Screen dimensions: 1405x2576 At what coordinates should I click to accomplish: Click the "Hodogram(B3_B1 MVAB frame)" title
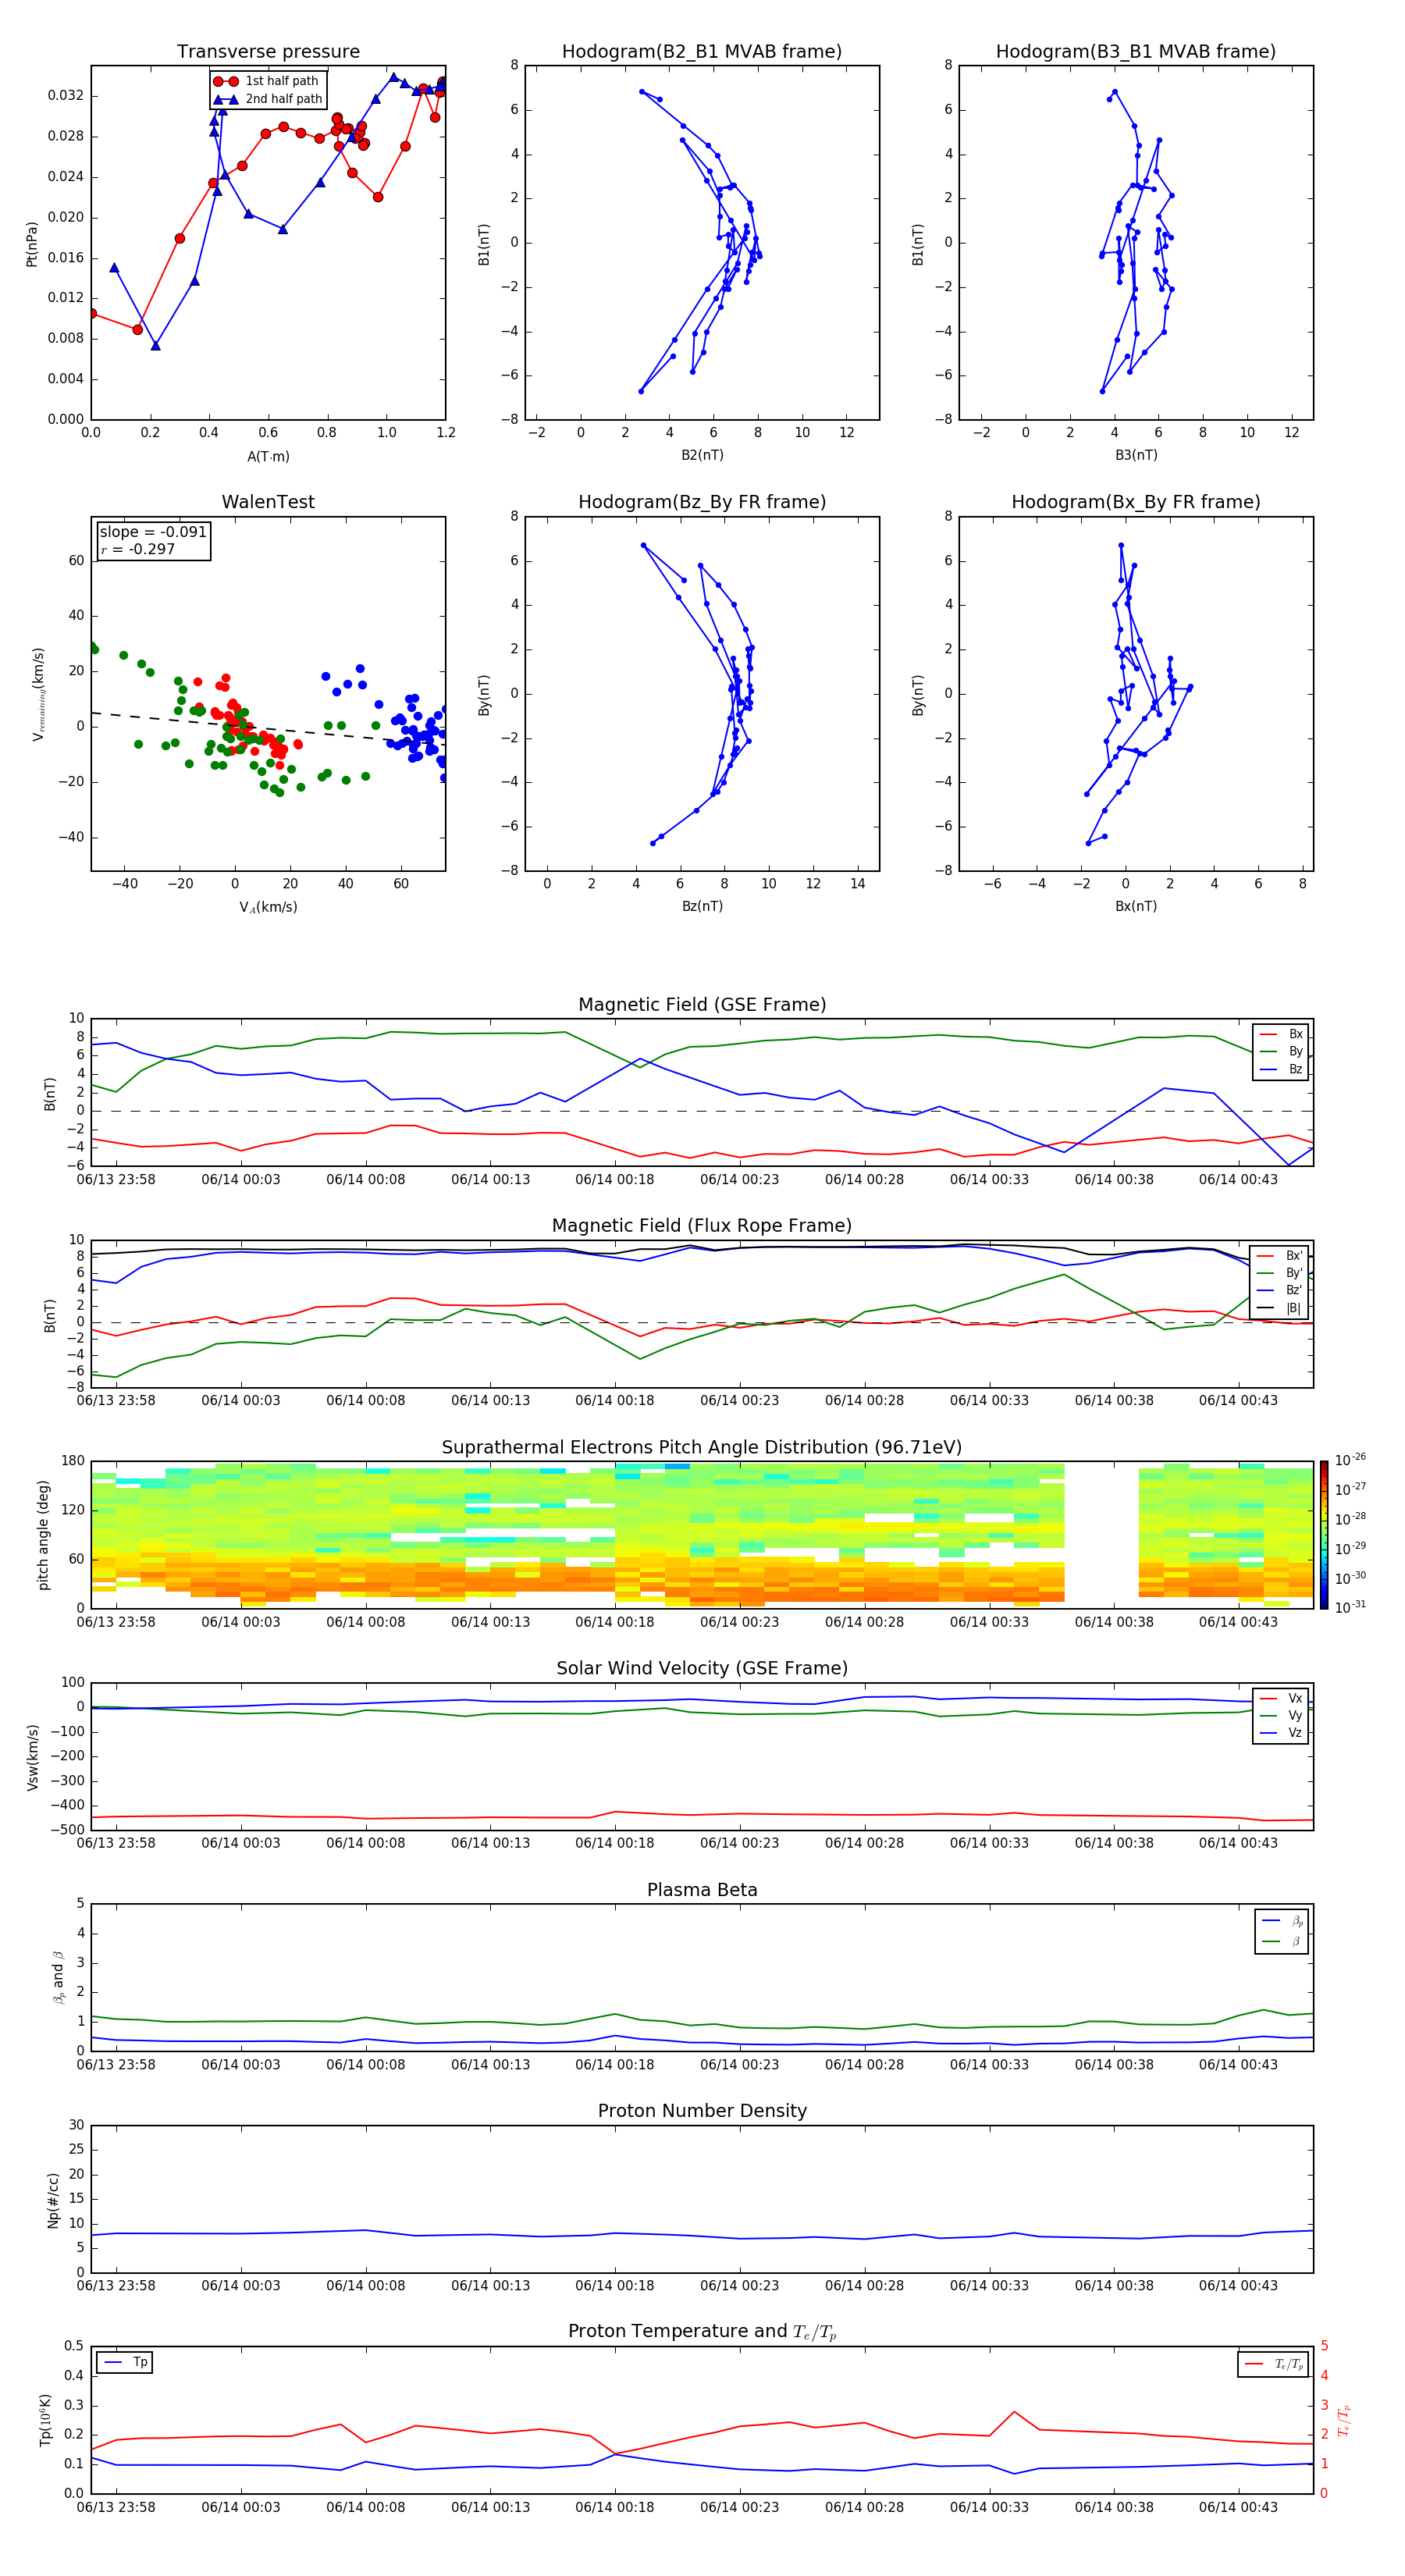coord(1136,52)
